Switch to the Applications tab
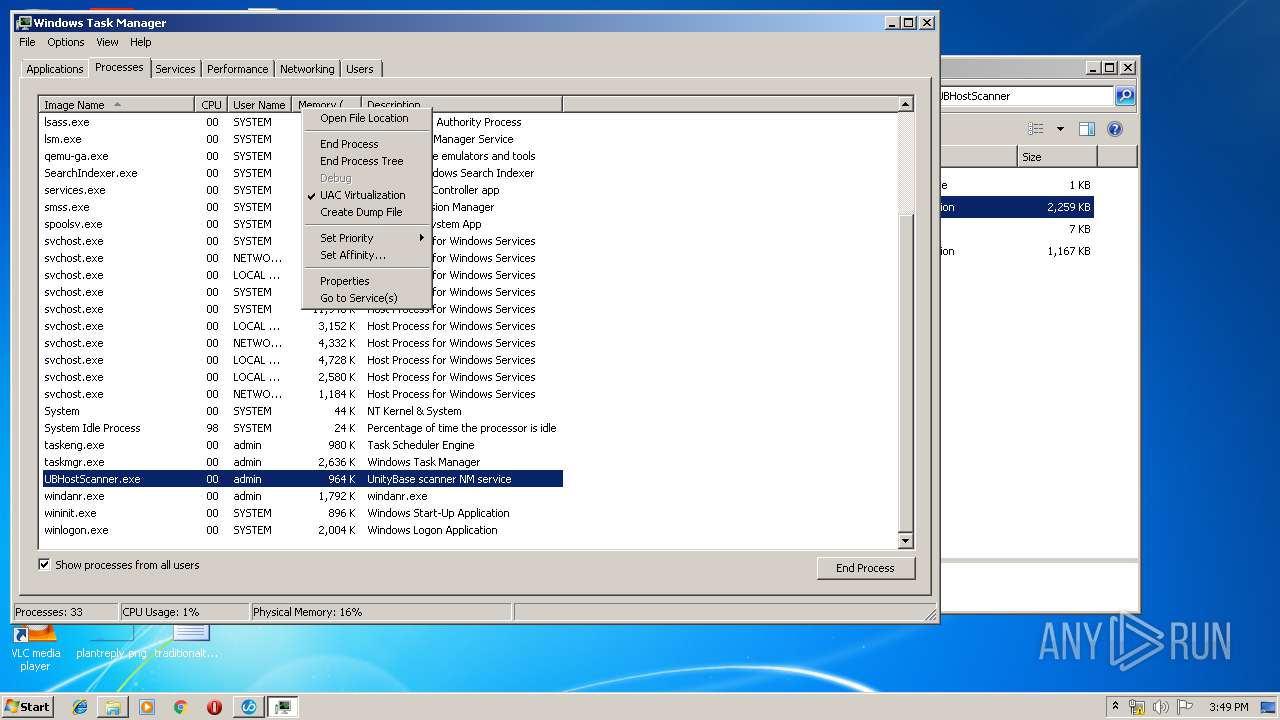 point(54,69)
